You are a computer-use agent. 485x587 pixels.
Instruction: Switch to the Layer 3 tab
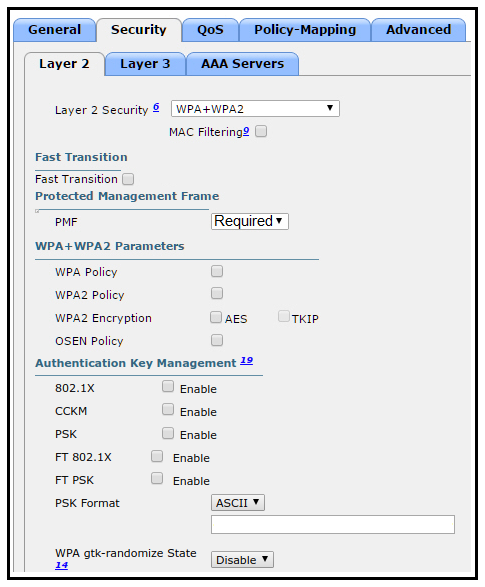[145, 64]
